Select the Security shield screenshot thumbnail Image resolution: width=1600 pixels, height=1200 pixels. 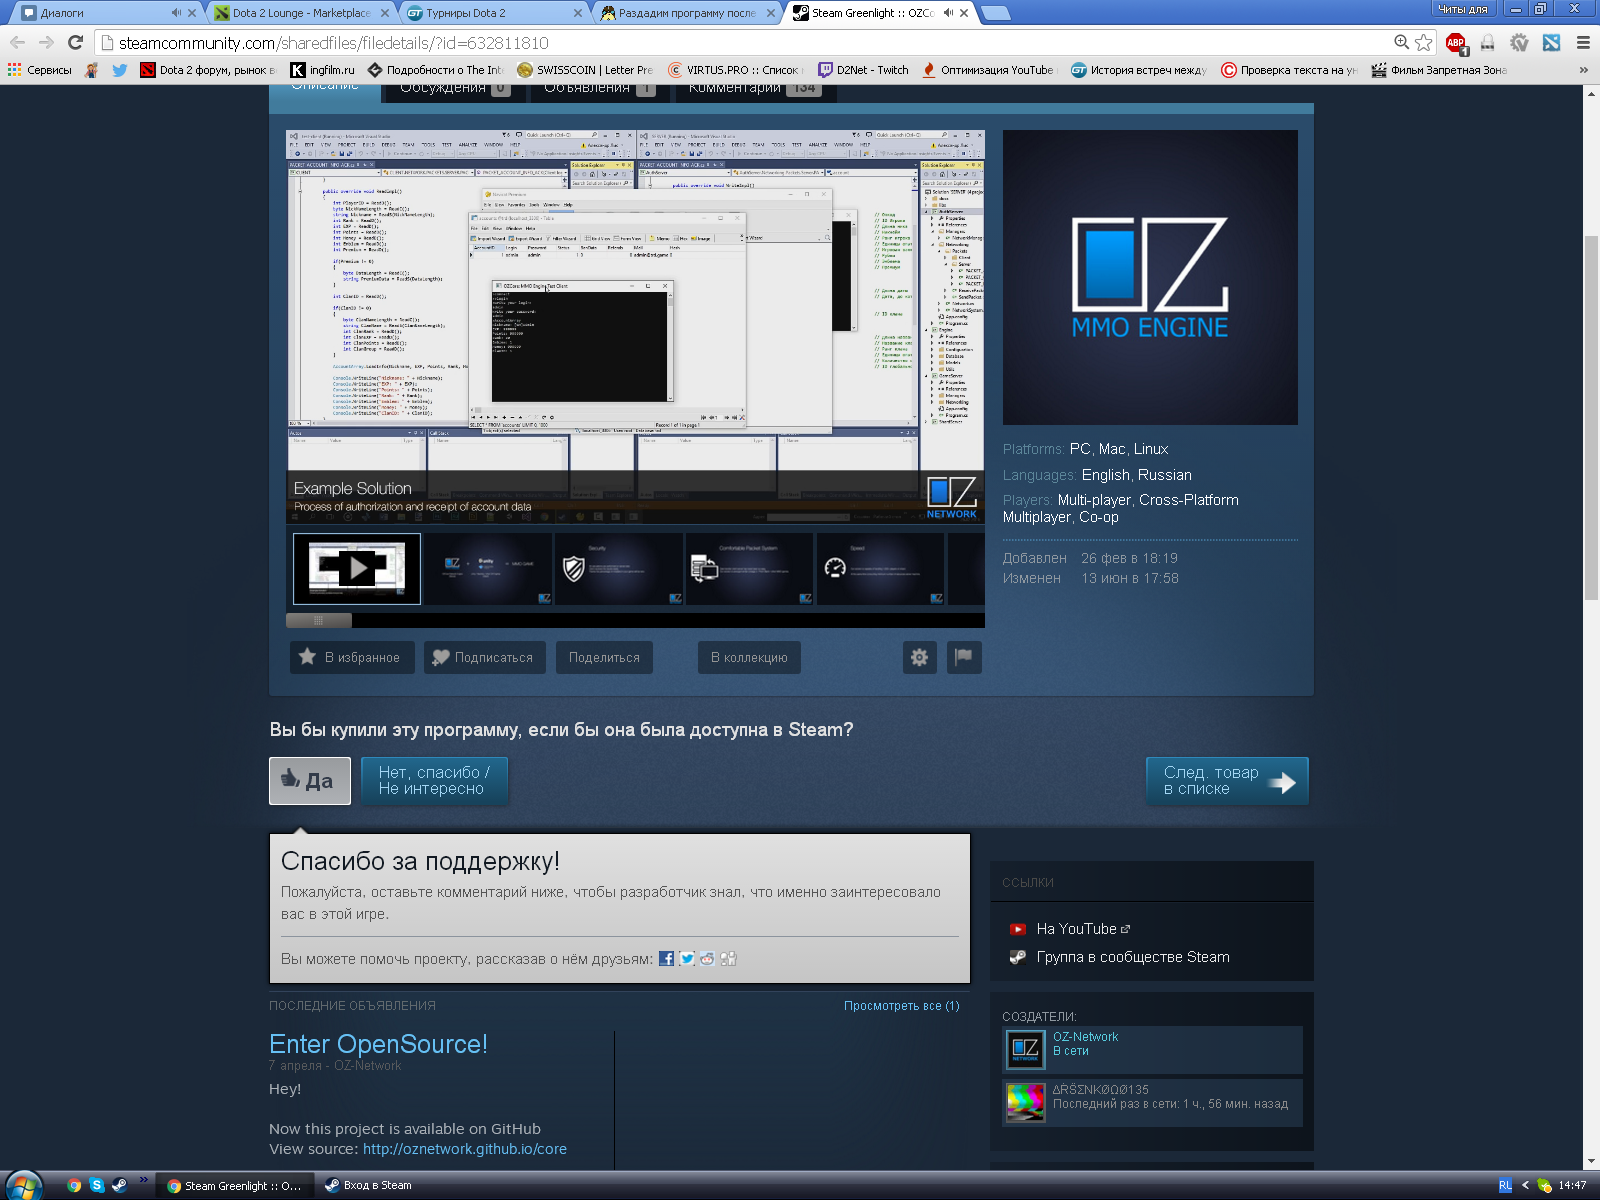tap(619, 569)
